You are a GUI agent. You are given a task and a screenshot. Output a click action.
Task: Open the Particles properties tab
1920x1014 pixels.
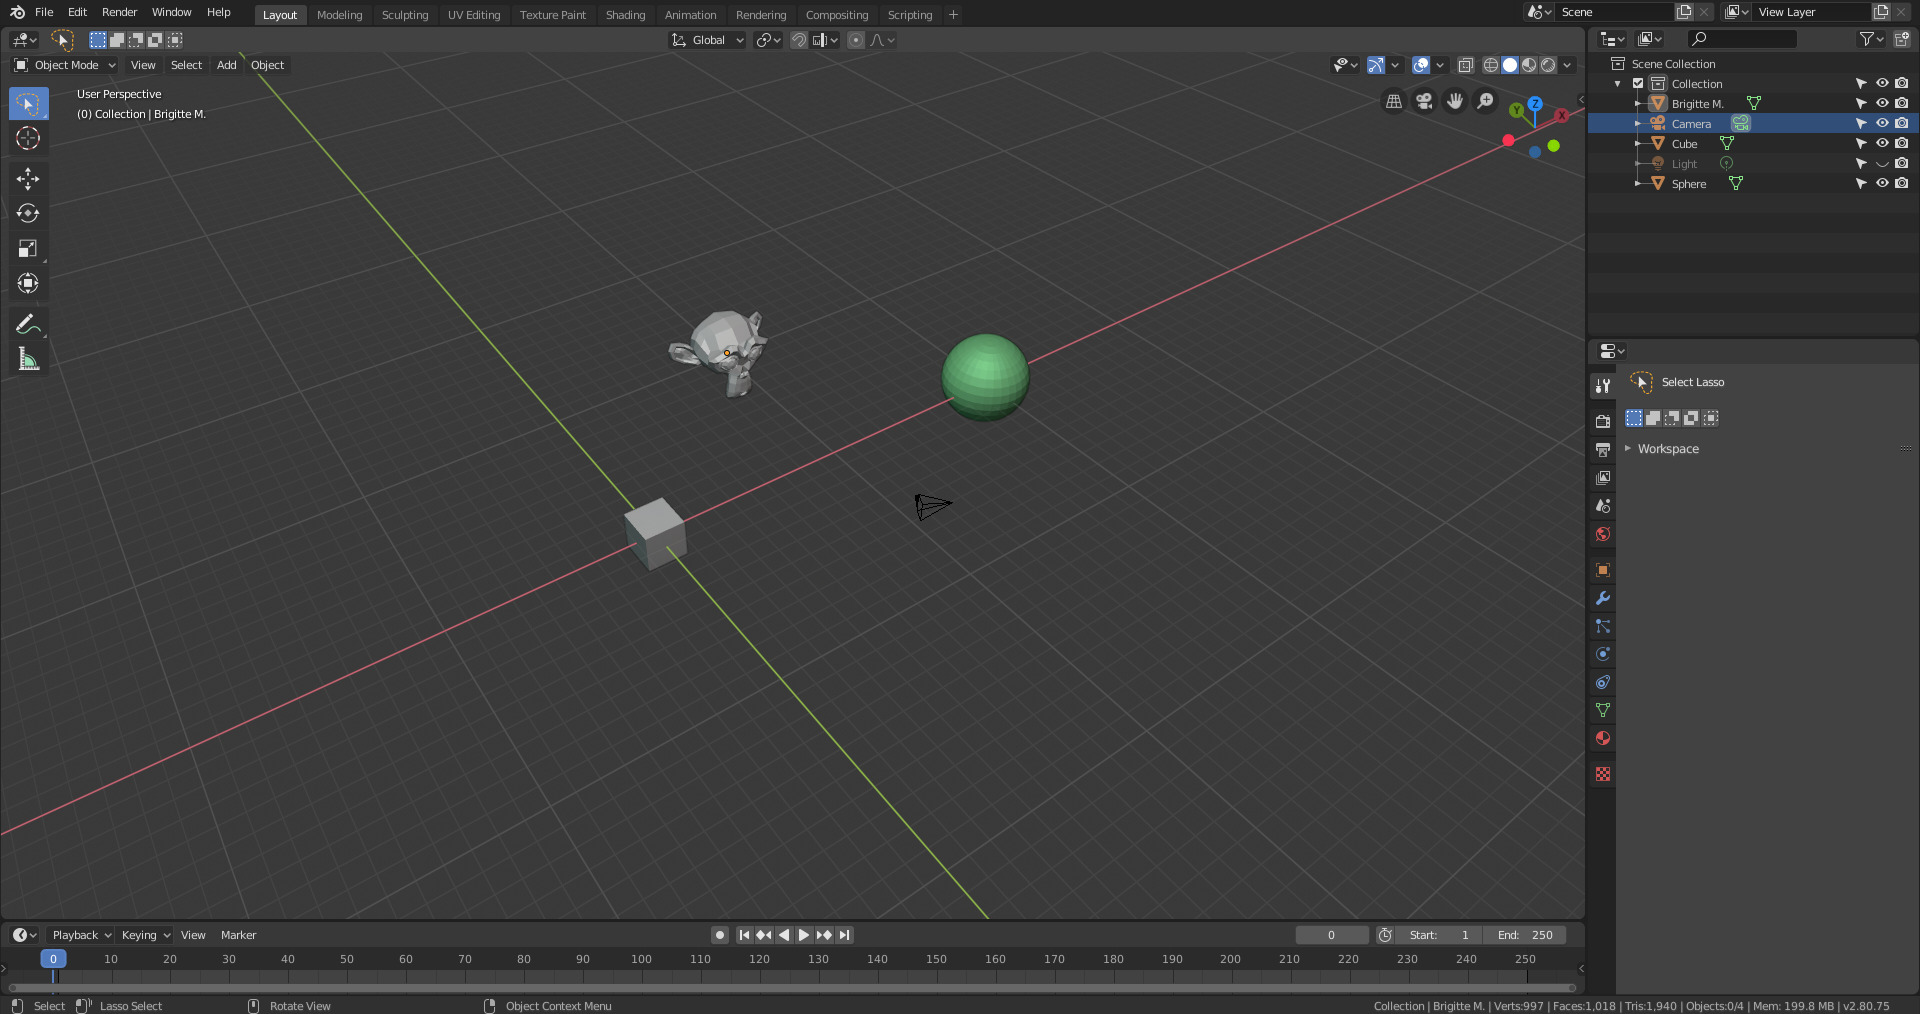click(x=1603, y=626)
